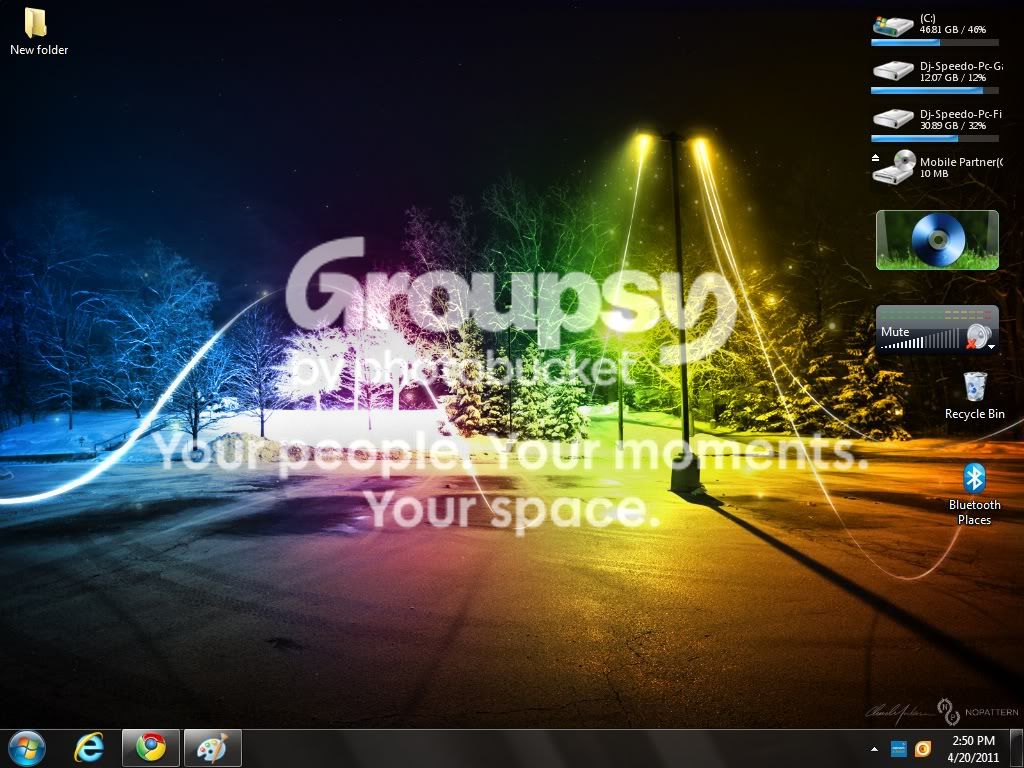Click the 12% drive usage bar
The image size is (1024, 768).
point(935,91)
